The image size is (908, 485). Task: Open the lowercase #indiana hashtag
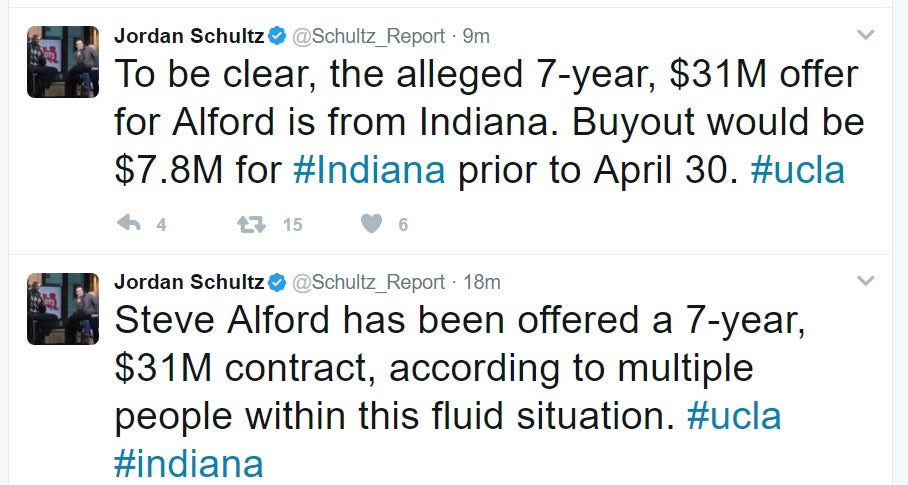click(189, 463)
